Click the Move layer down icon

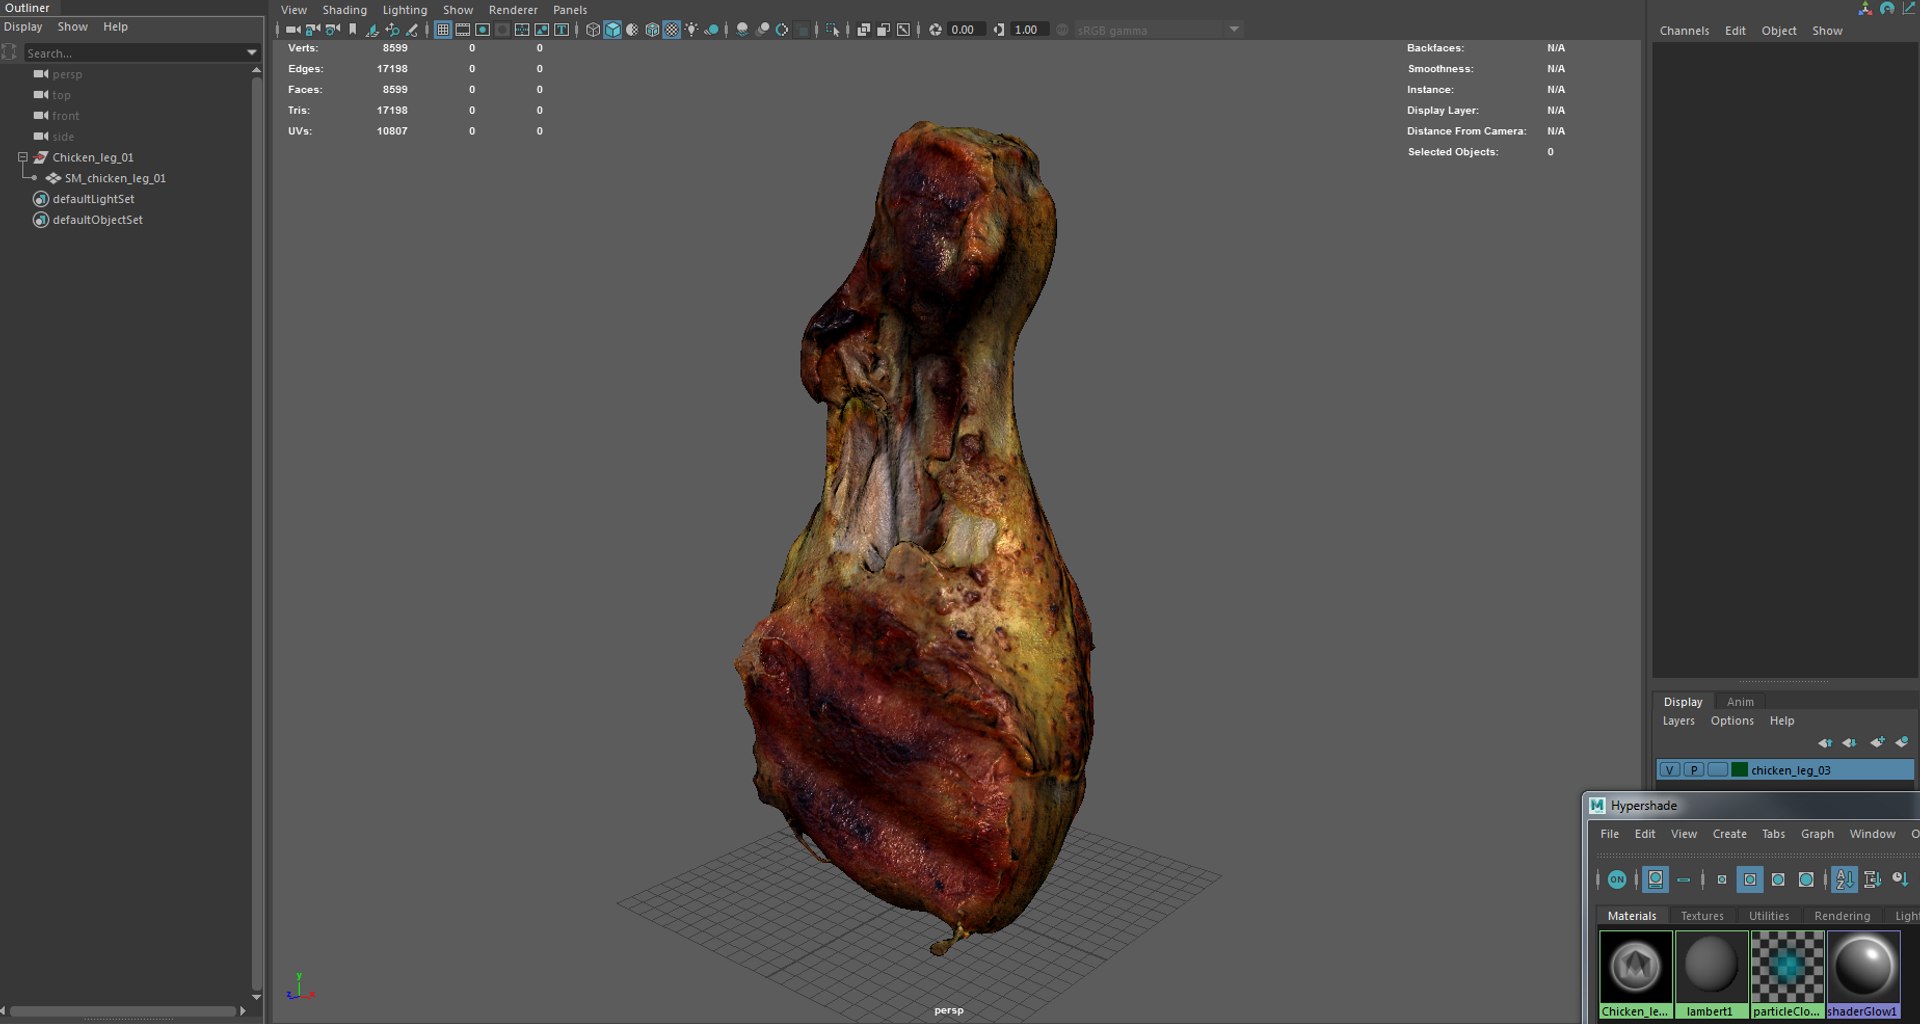(1849, 743)
